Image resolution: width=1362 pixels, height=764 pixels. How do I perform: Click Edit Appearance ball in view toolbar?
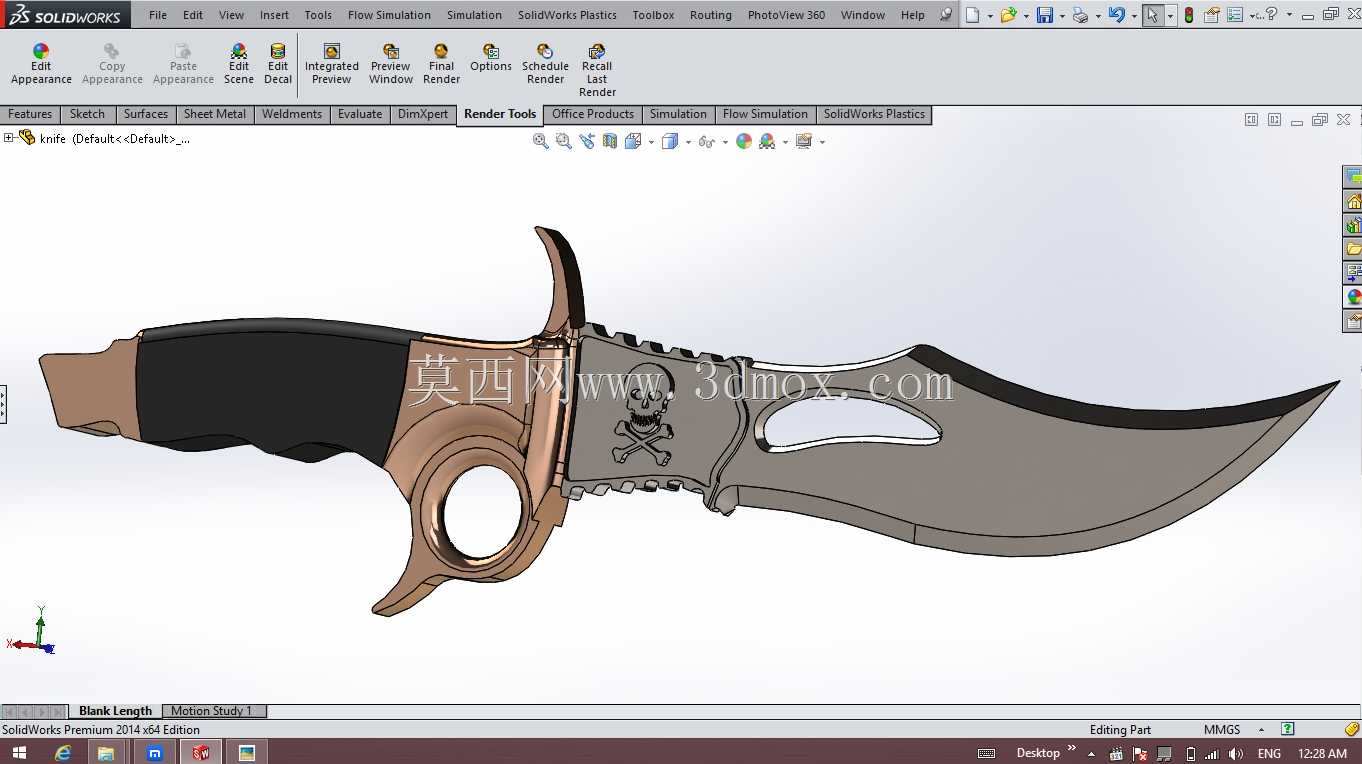tap(744, 142)
